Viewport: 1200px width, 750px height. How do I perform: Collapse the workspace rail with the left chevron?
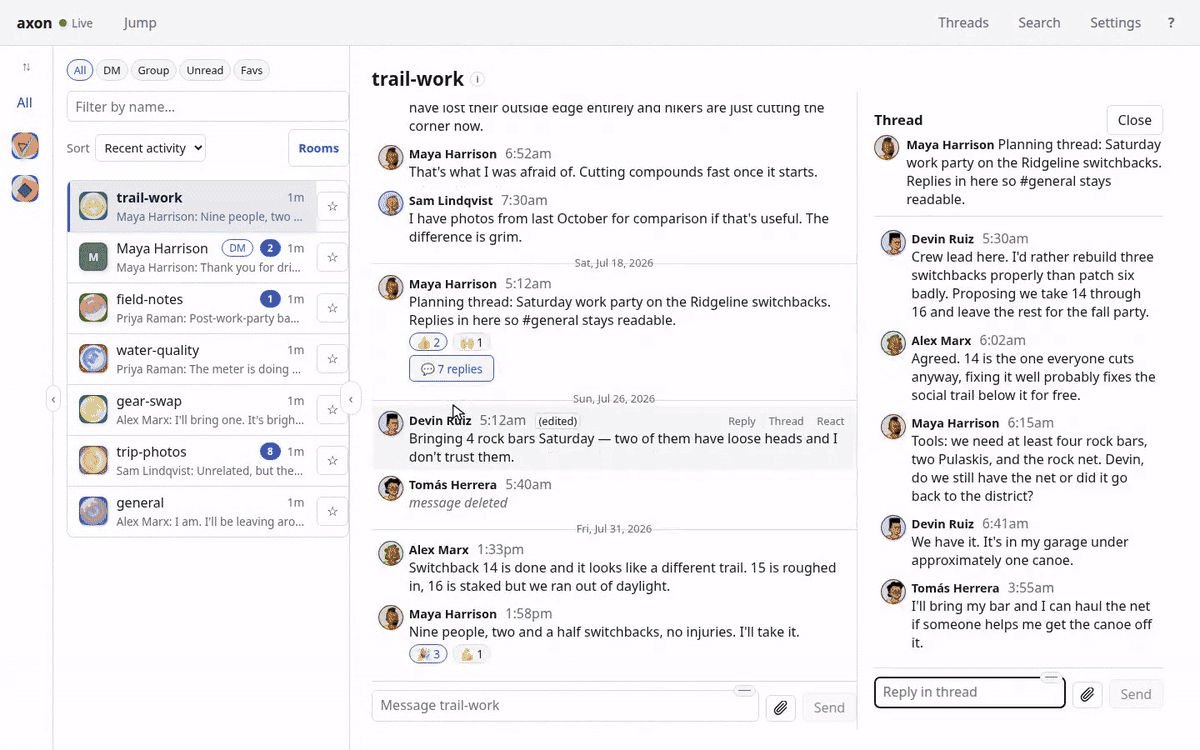53,399
